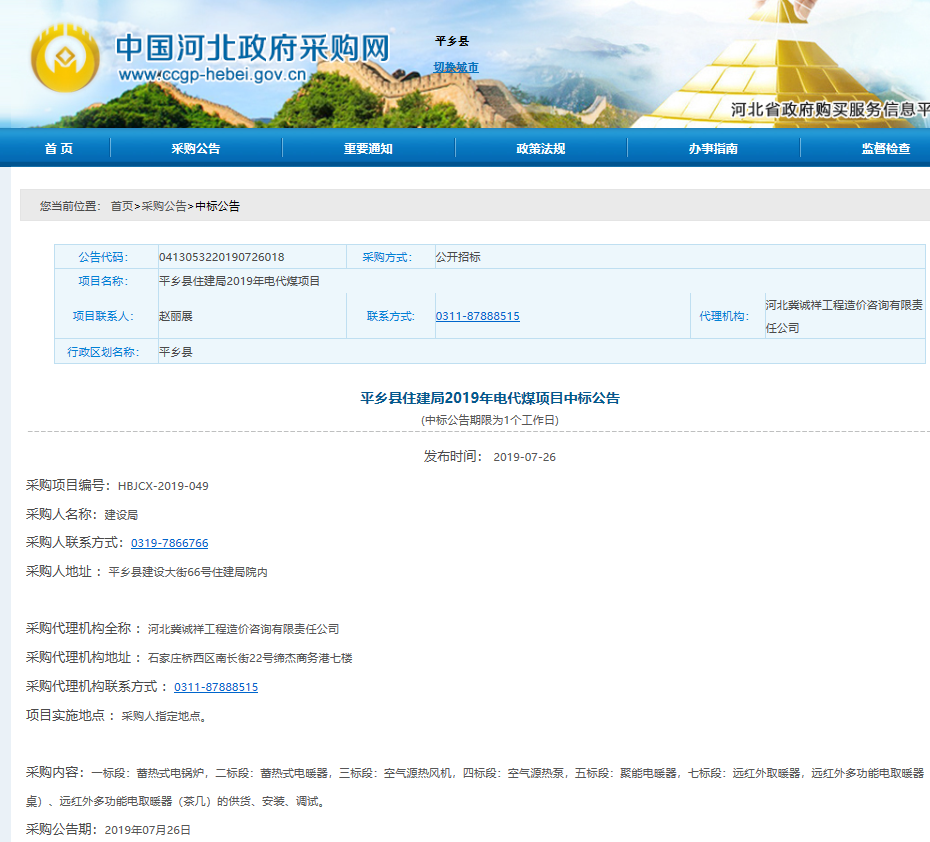
Task: Click the 中国河北政府采购网 site title
Action: point(252,46)
